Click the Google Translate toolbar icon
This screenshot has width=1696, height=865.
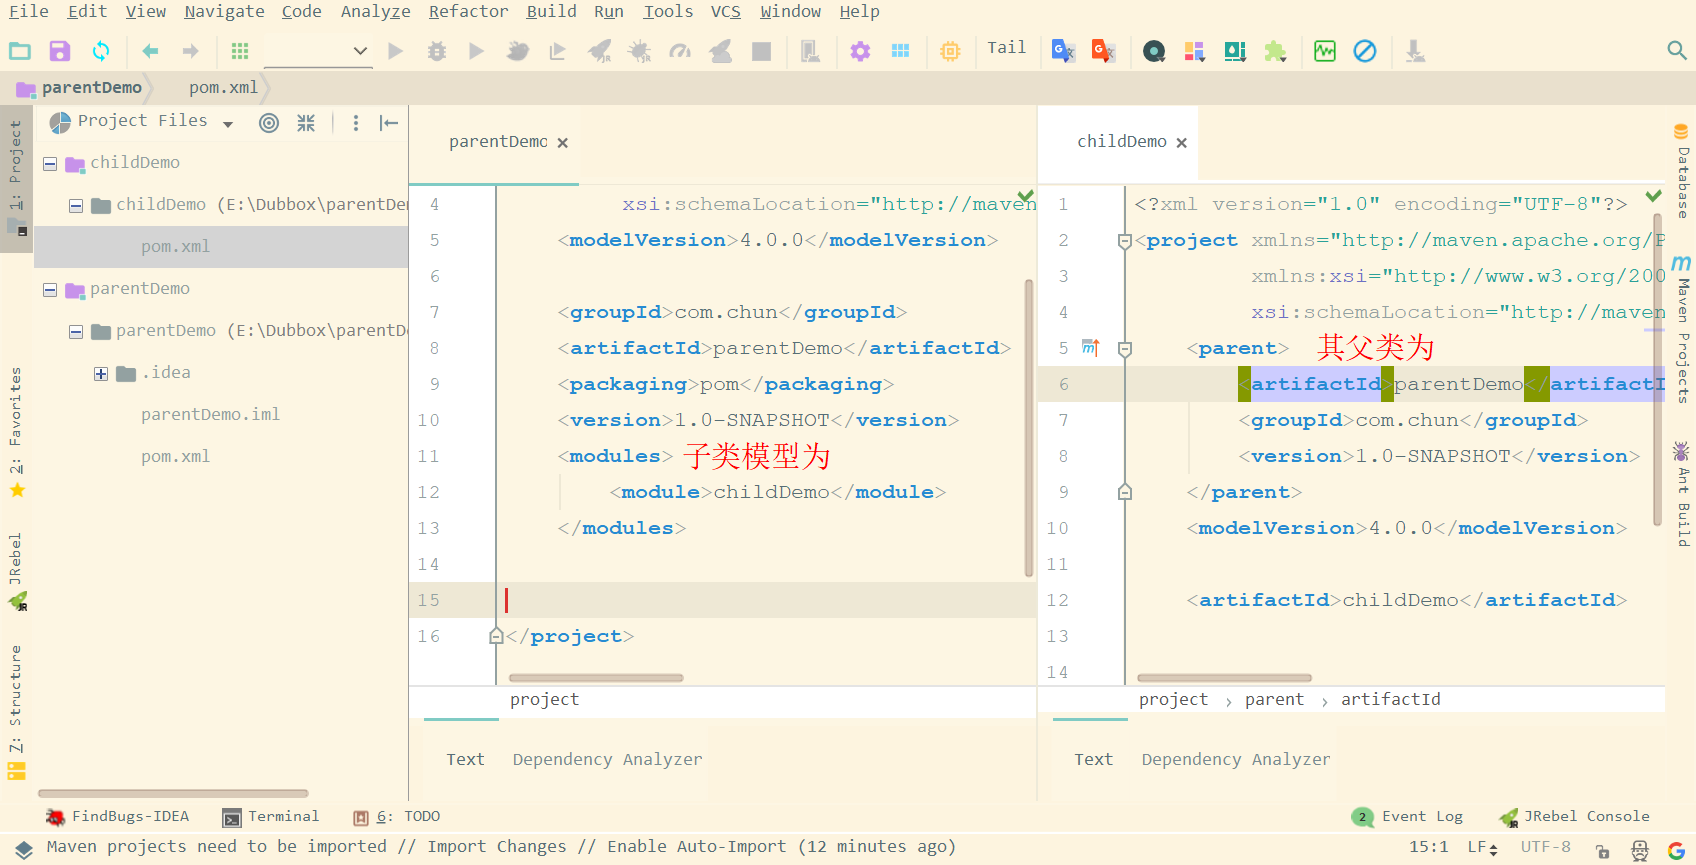pos(1063,51)
